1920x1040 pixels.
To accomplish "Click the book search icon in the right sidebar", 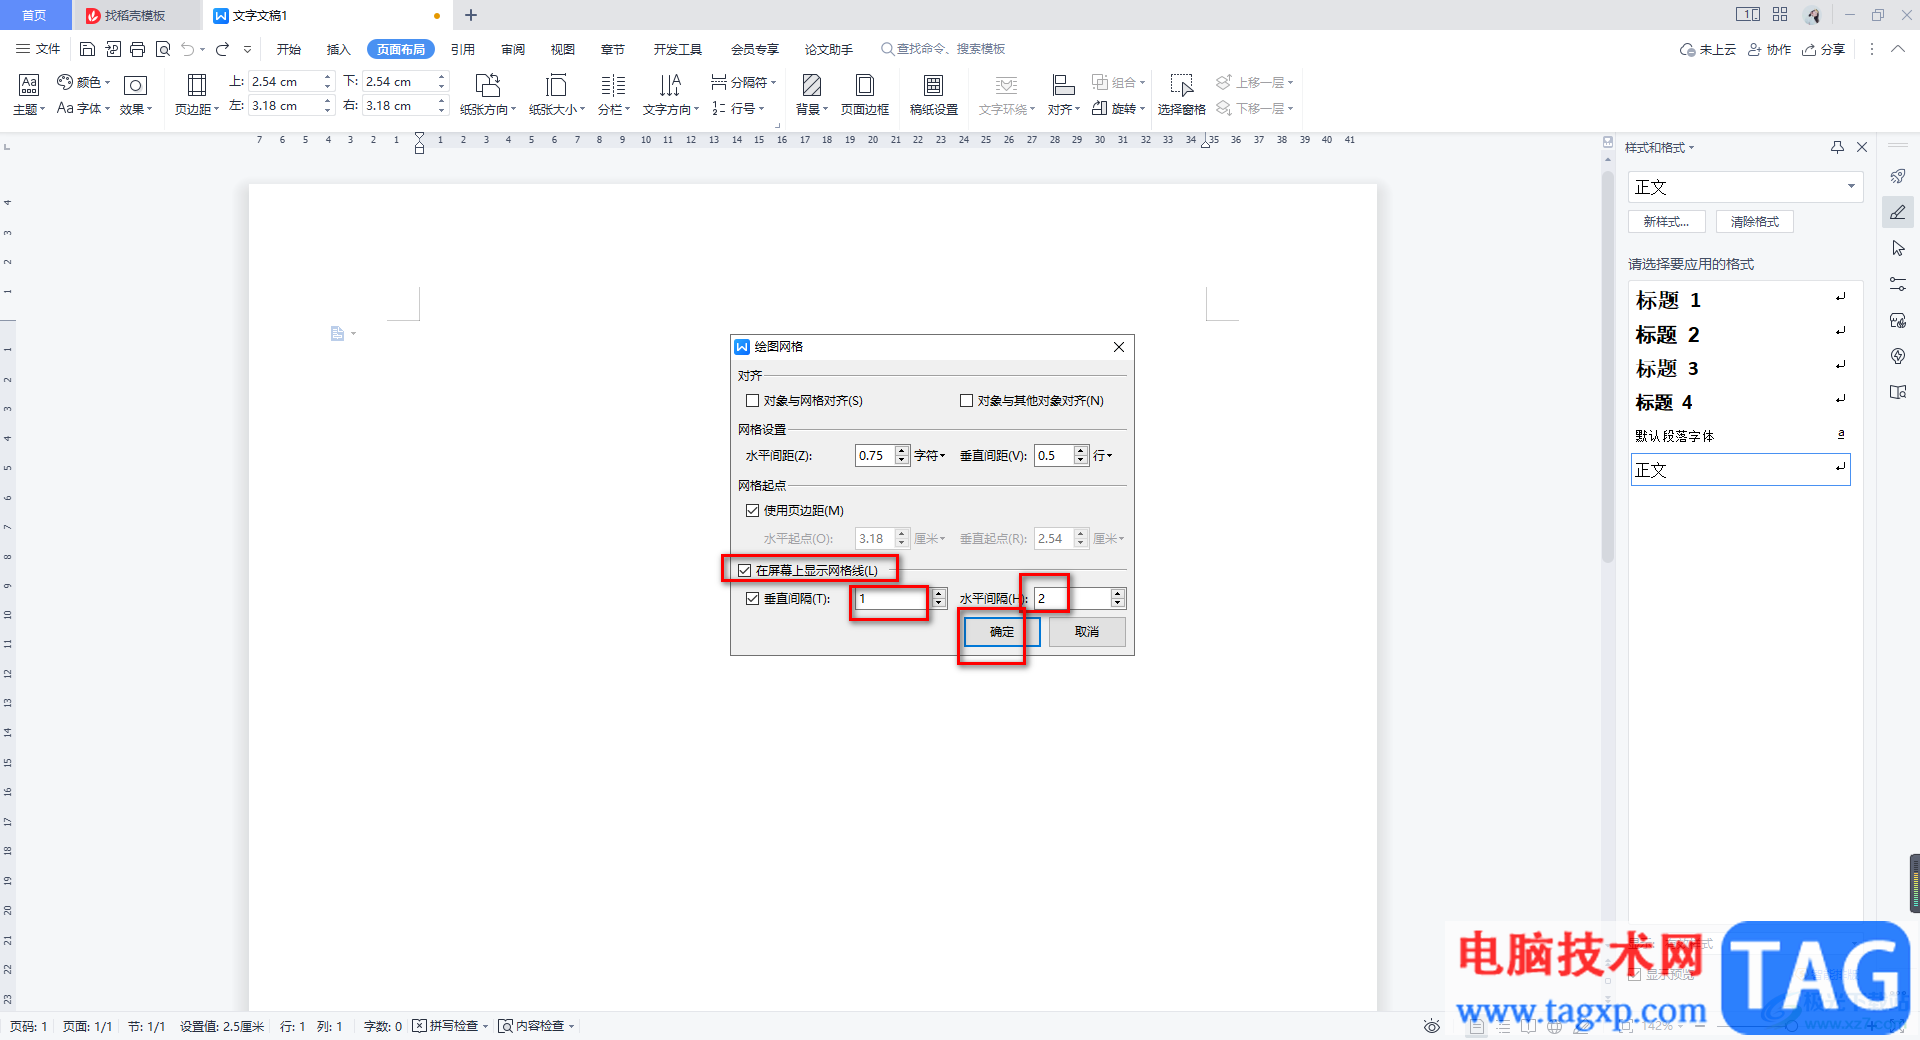I will point(1898,392).
